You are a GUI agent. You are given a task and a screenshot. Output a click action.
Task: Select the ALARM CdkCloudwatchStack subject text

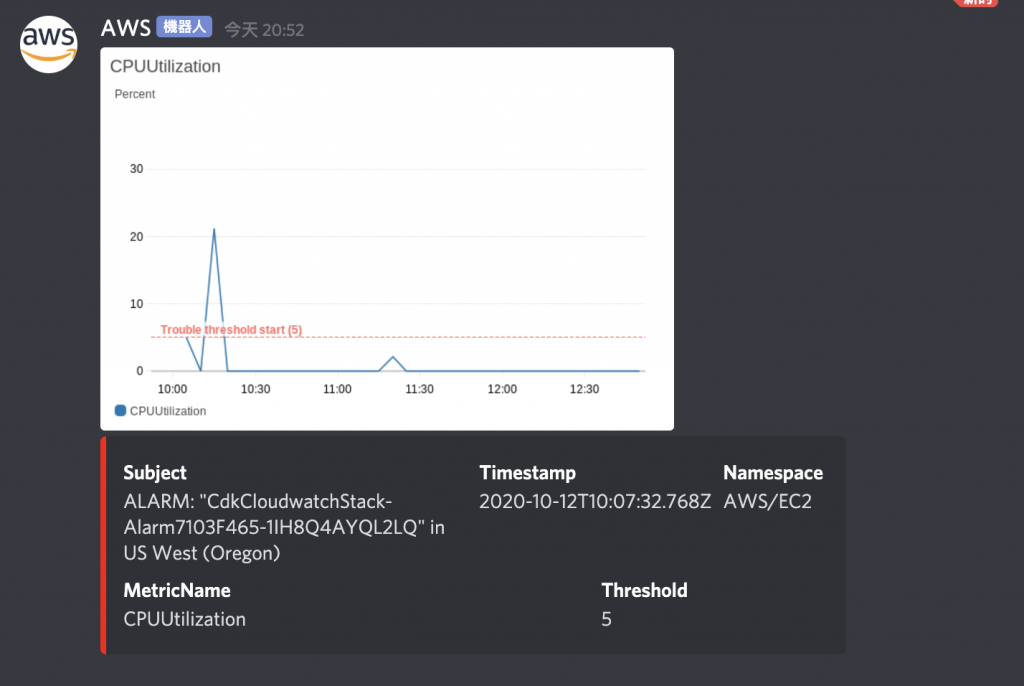point(284,527)
